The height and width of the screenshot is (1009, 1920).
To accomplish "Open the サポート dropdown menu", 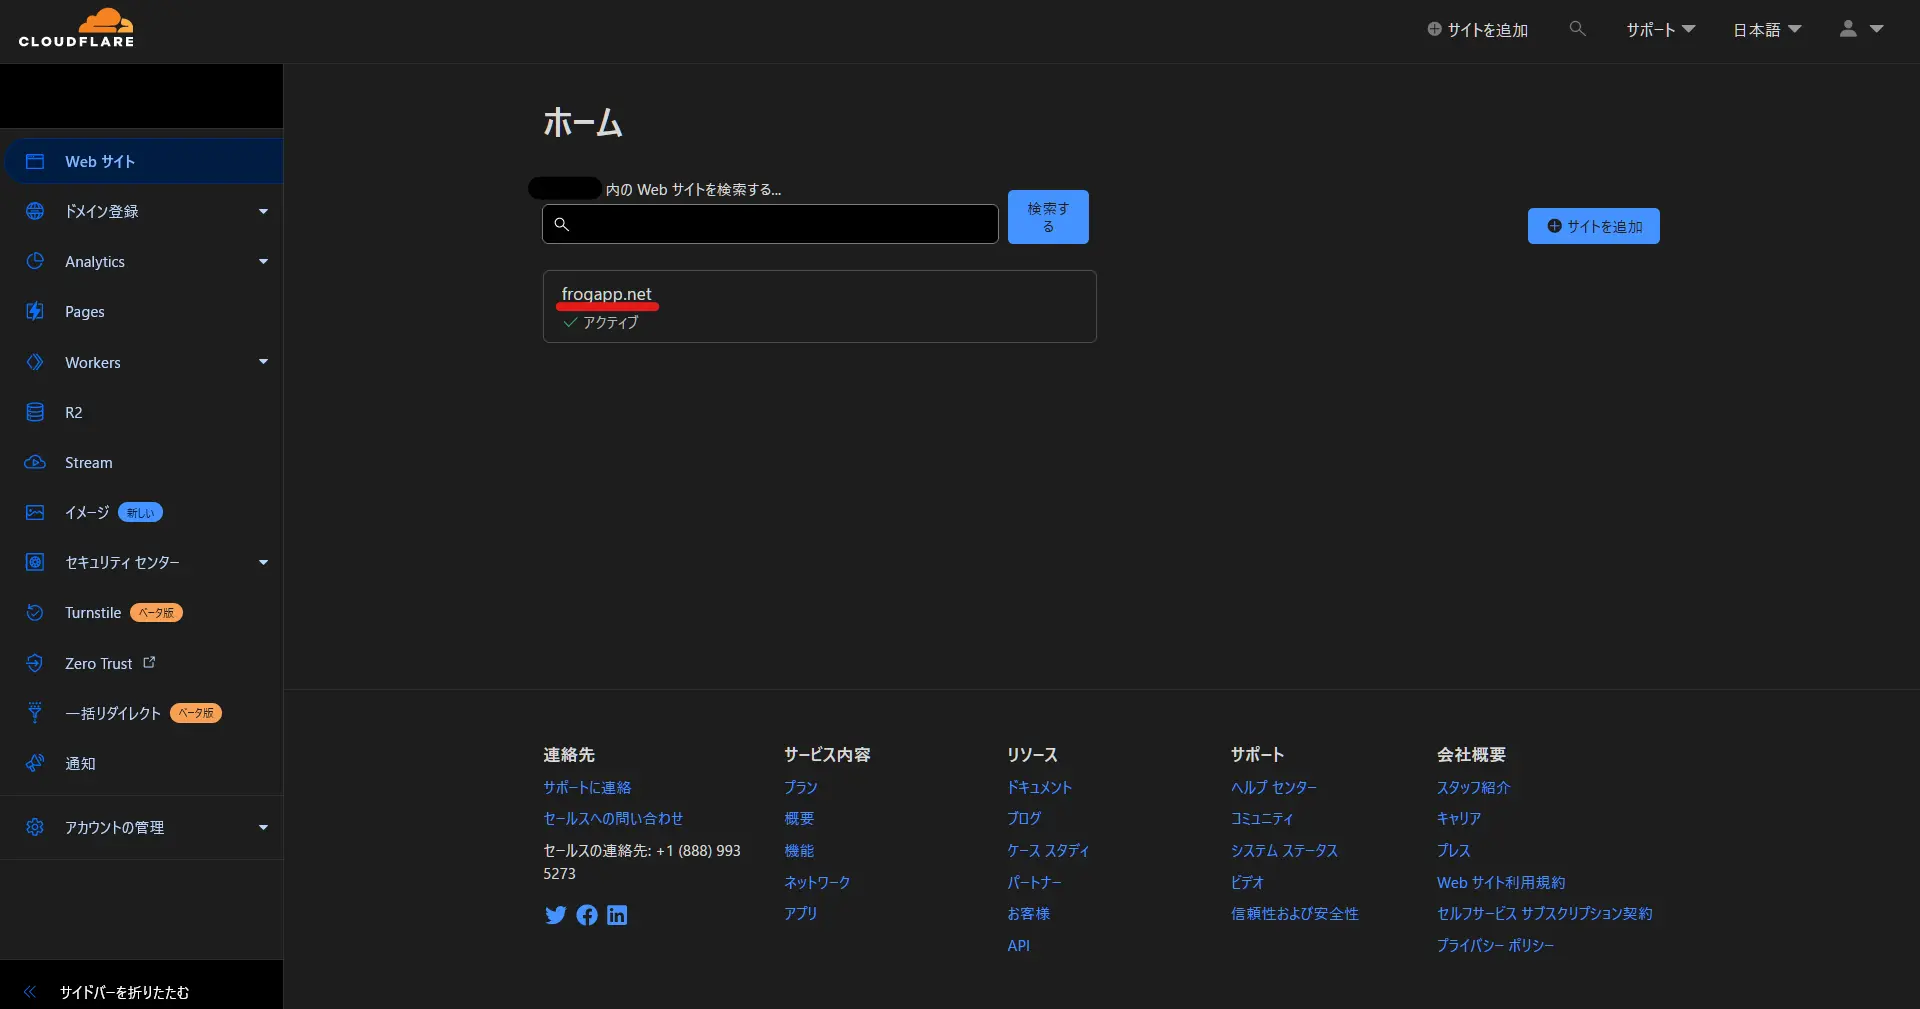I will coord(1659,30).
